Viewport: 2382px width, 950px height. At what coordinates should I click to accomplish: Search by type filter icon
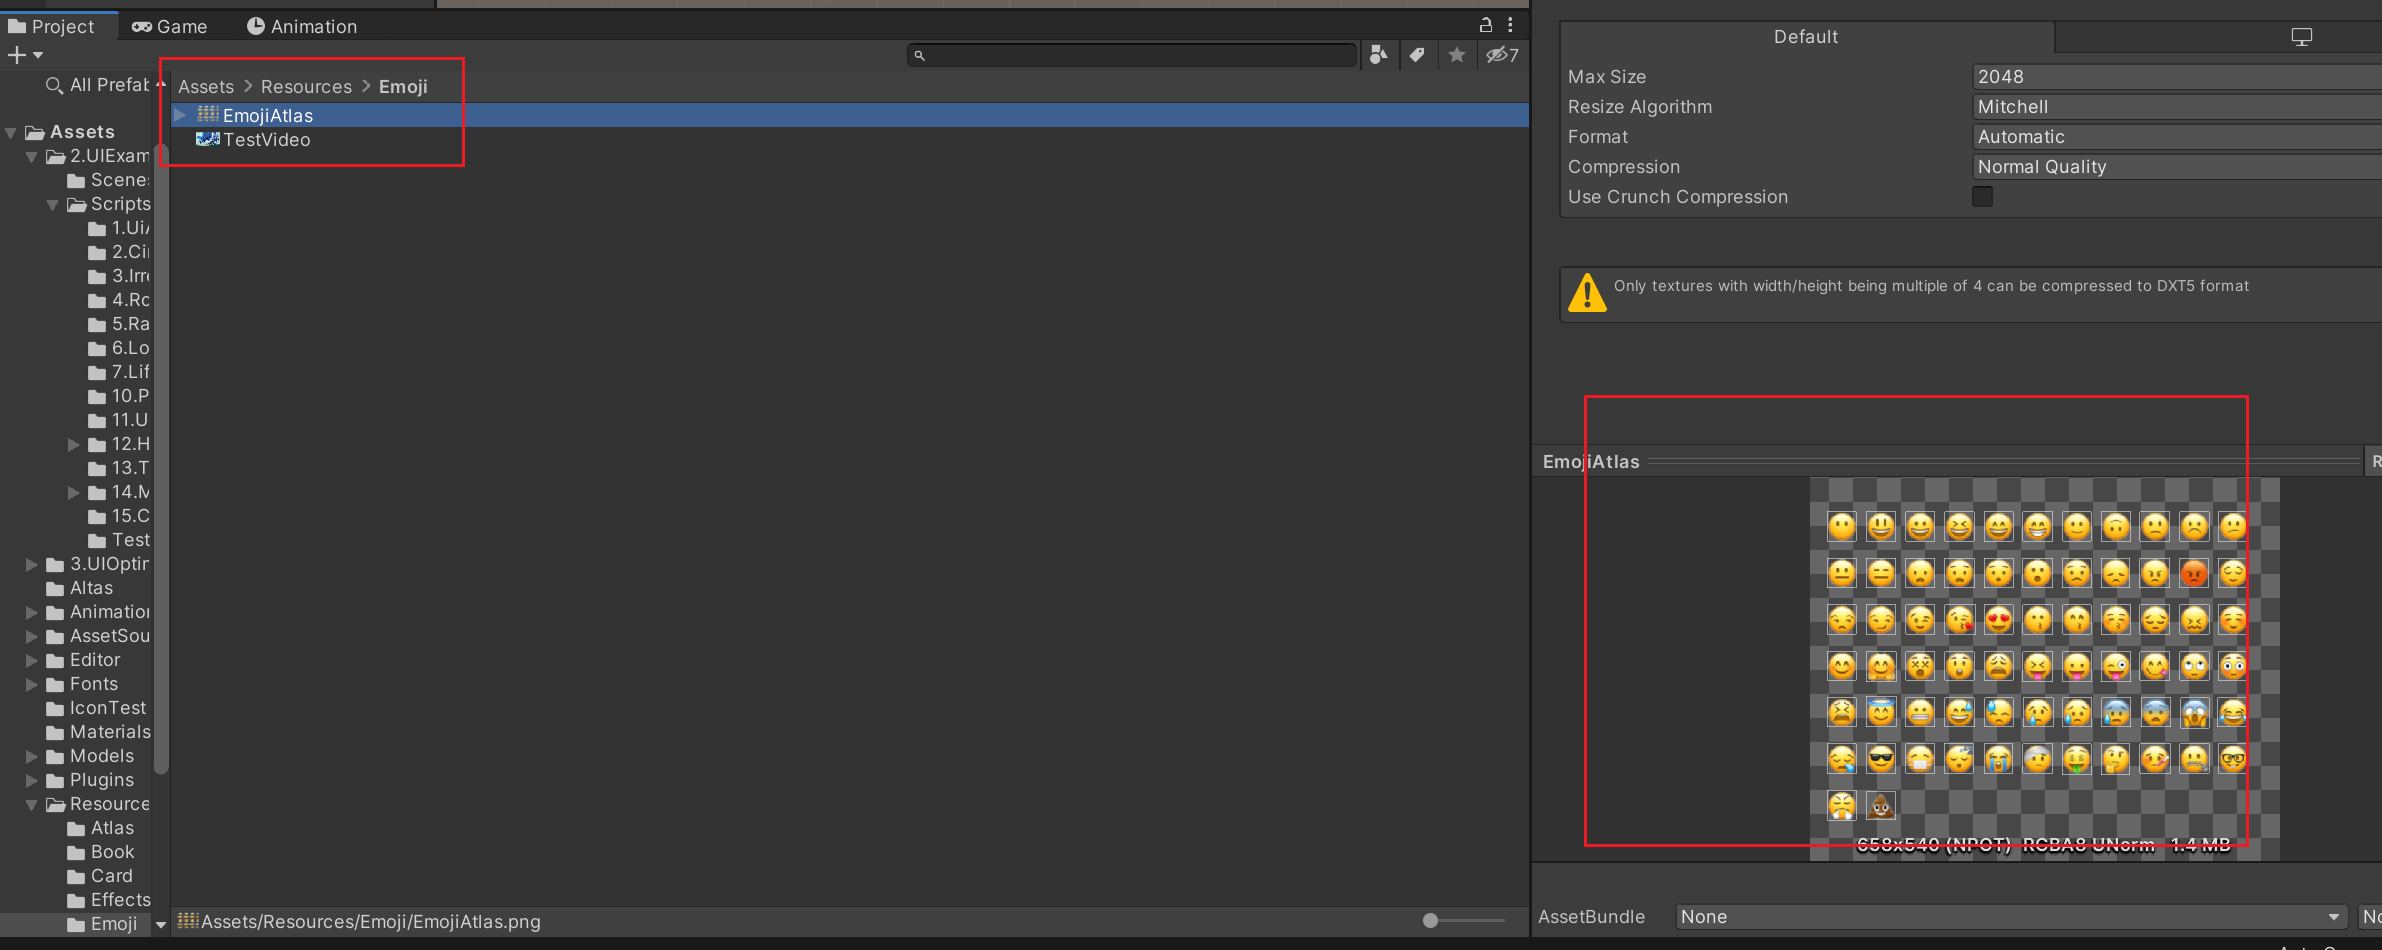[1379, 55]
